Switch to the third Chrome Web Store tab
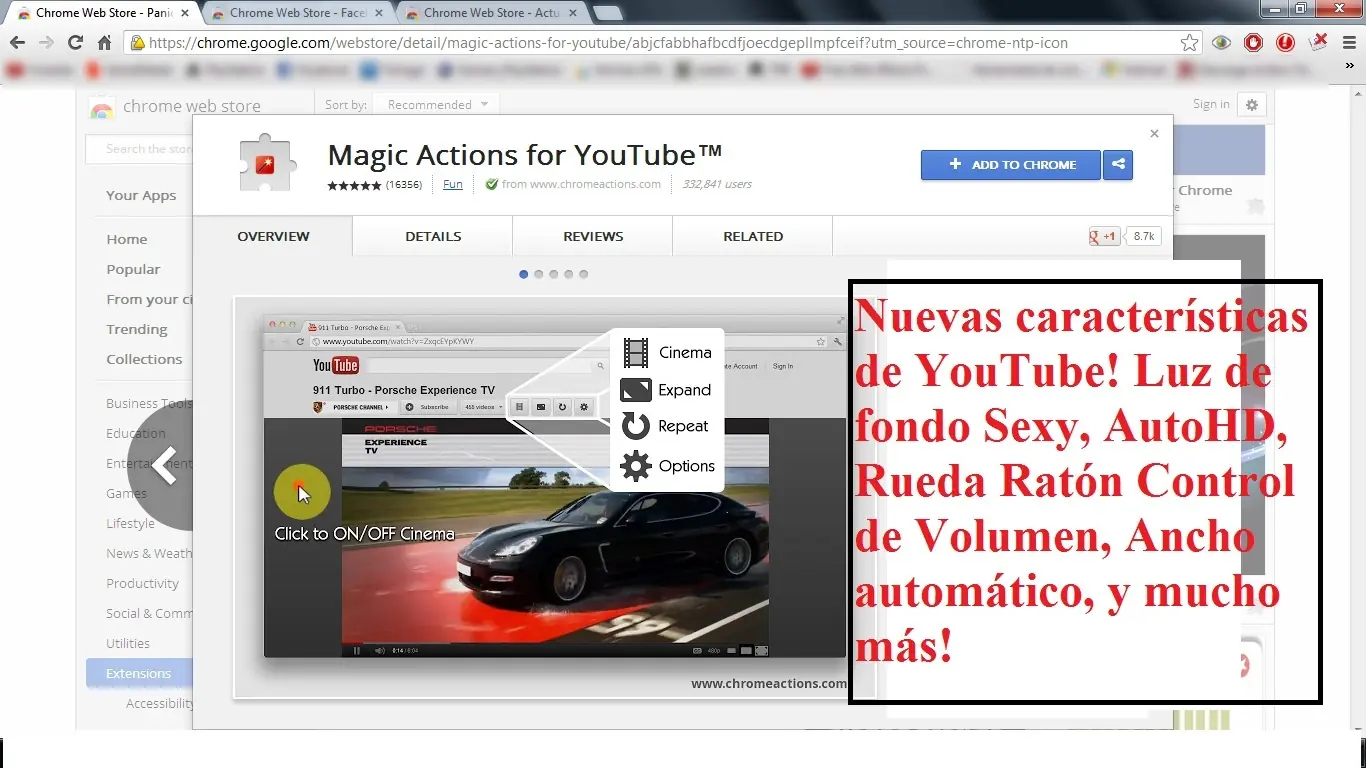This screenshot has width=1366, height=768. coord(491,13)
